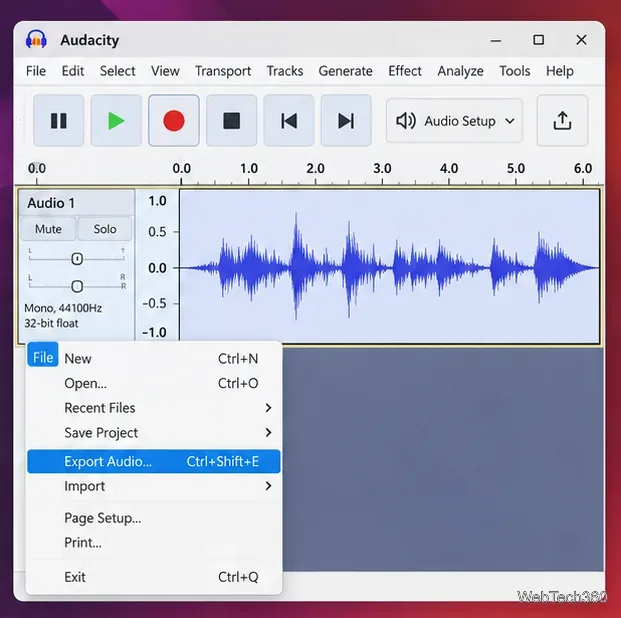
Task: Open the Tracks menu
Action: pyautogui.click(x=285, y=71)
